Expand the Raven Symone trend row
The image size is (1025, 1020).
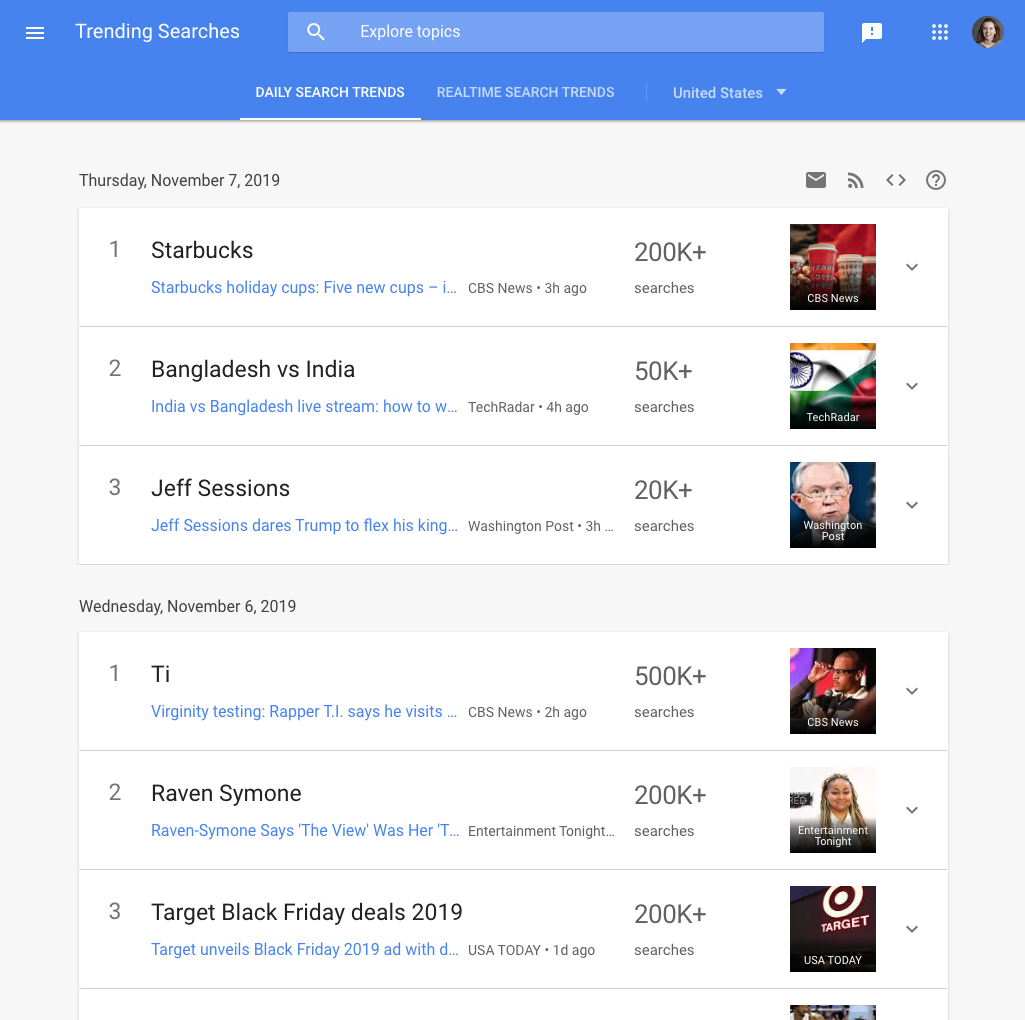click(x=912, y=809)
